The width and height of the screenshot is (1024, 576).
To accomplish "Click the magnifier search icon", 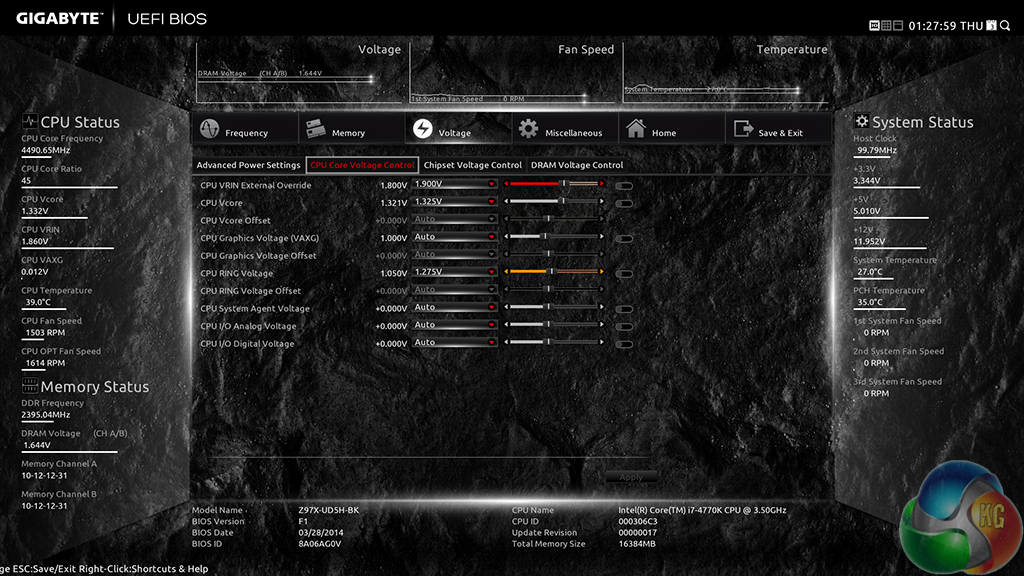I will [x=1005, y=25].
